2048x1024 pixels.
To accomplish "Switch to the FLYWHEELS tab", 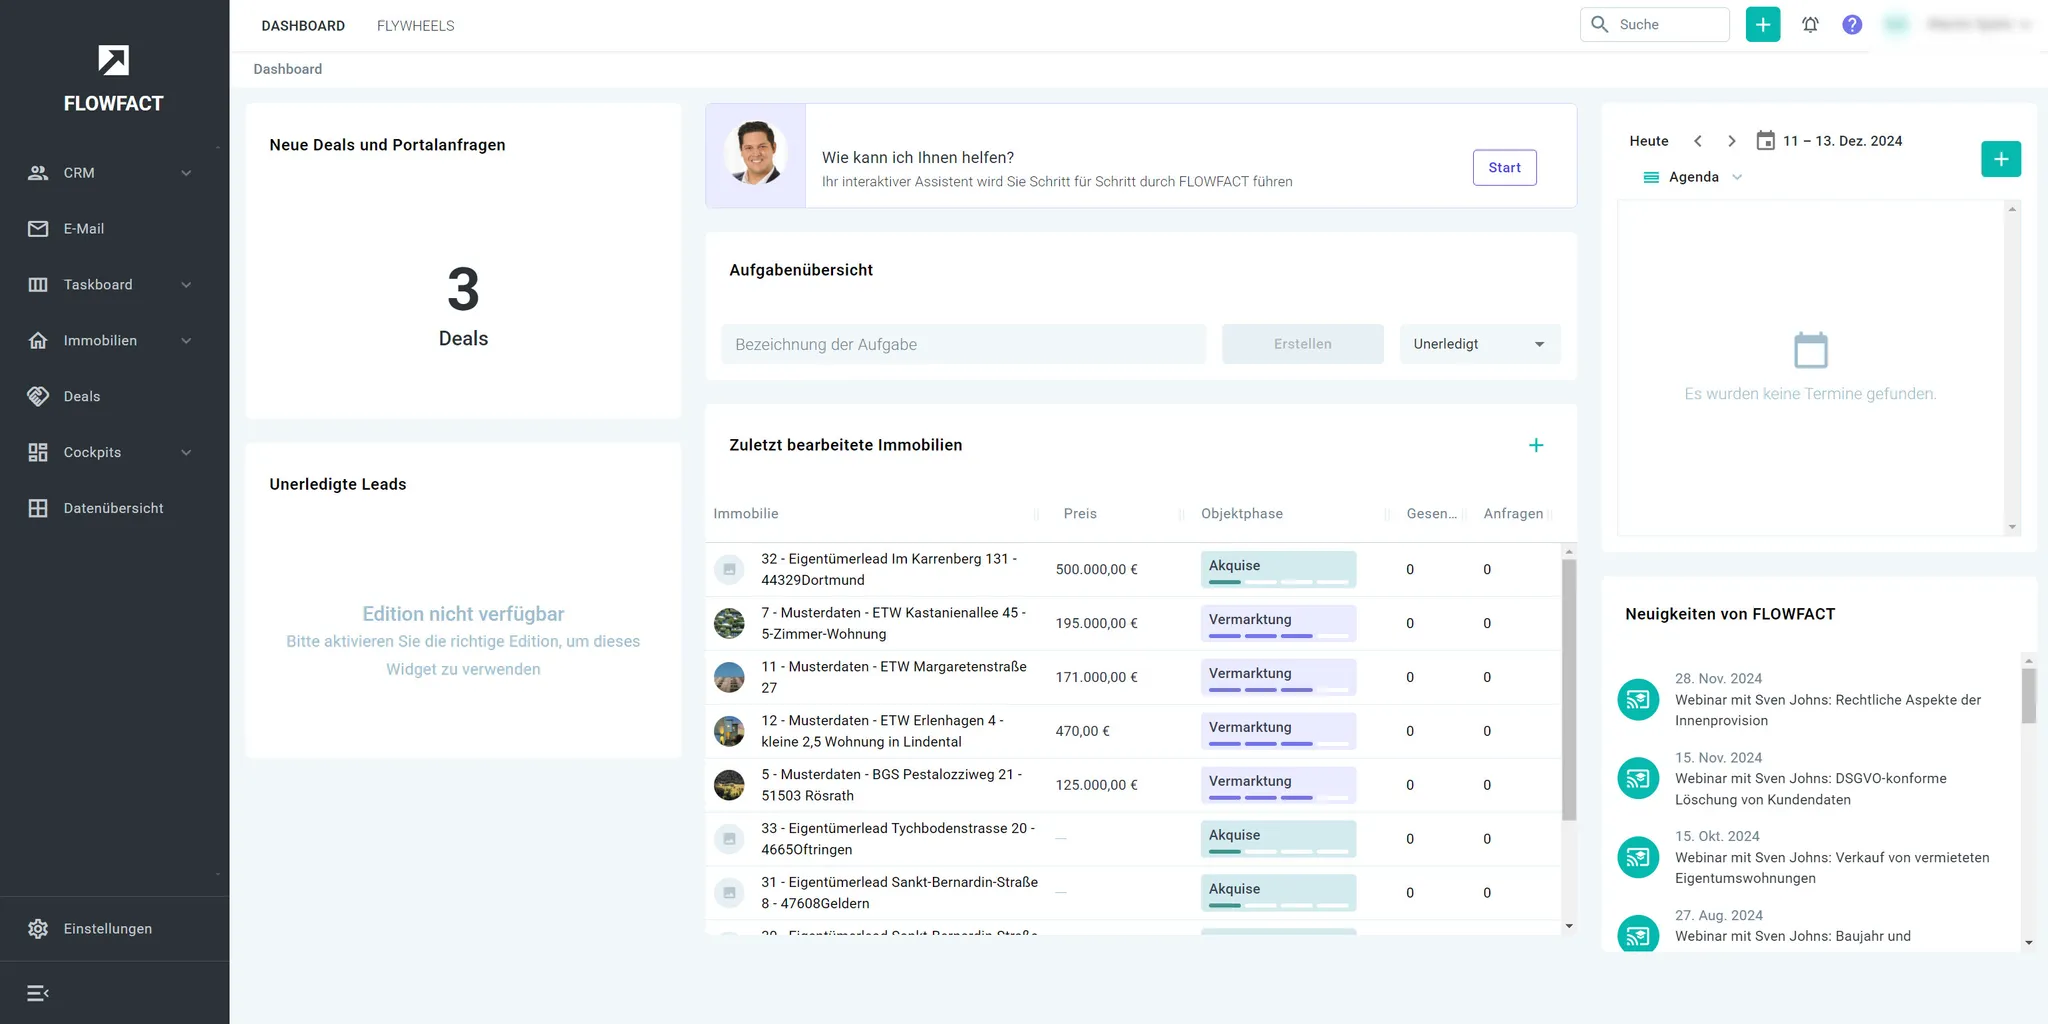I will [x=415, y=26].
